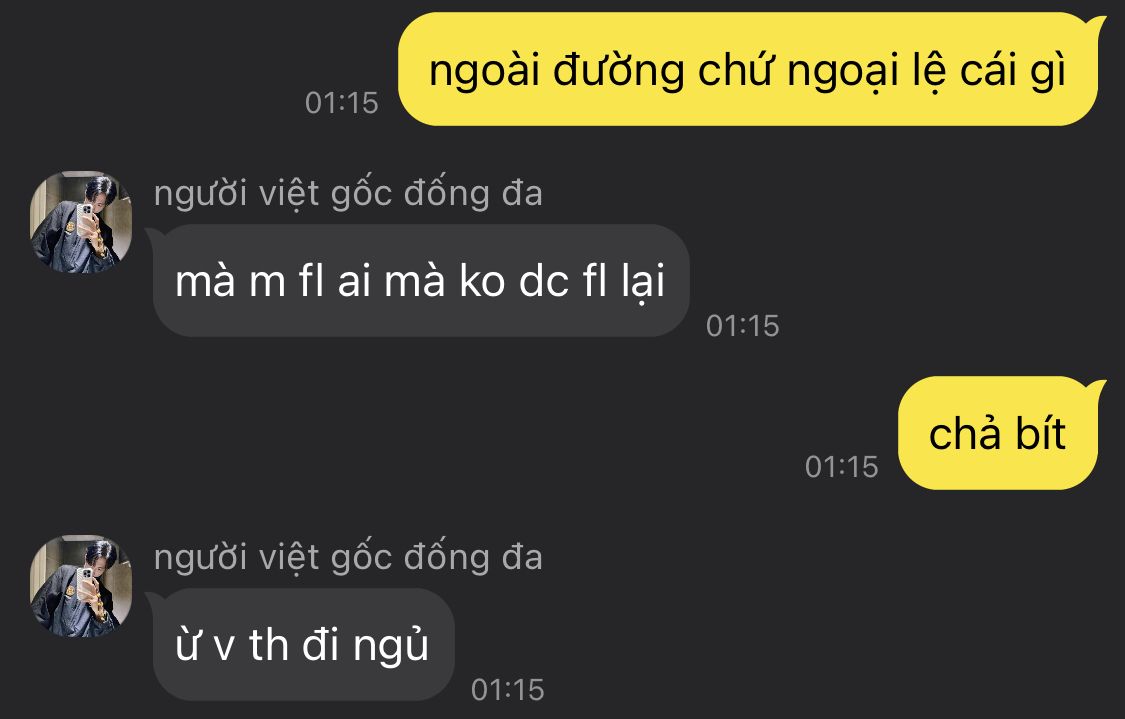Open the avatar beside "mà m fl ai" message
Screen dimensions: 1125x719
point(81,222)
